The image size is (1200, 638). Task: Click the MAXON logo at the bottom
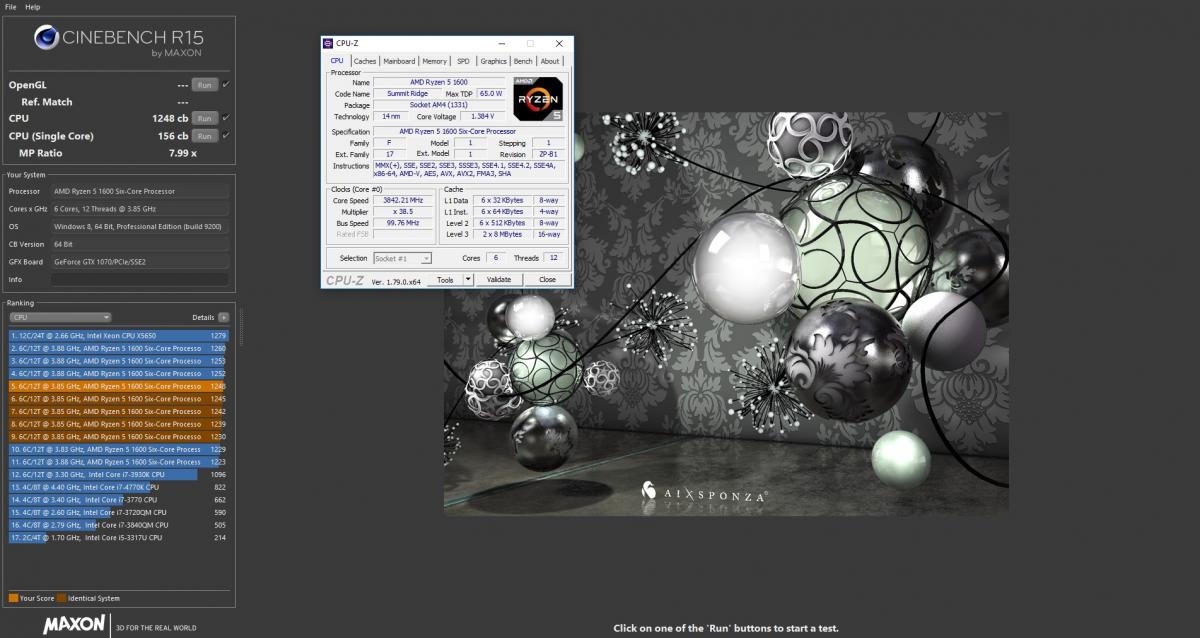point(74,624)
